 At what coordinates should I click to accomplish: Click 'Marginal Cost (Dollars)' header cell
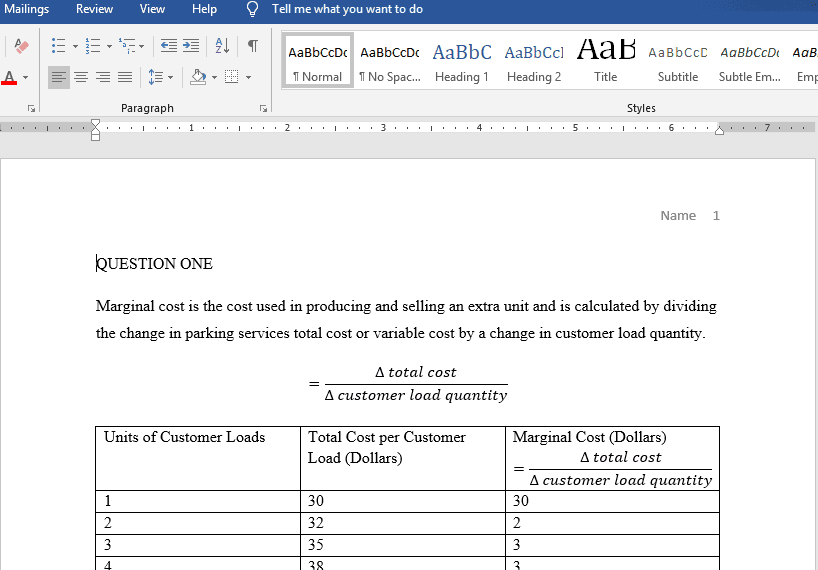pyautogui.click(x=612, y=458)
